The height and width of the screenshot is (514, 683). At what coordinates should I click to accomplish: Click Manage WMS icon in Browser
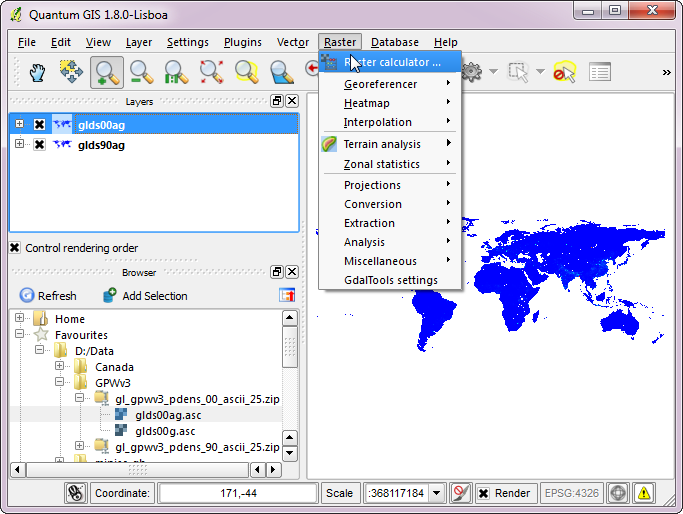pyautogui.click(x=287, y=295)
